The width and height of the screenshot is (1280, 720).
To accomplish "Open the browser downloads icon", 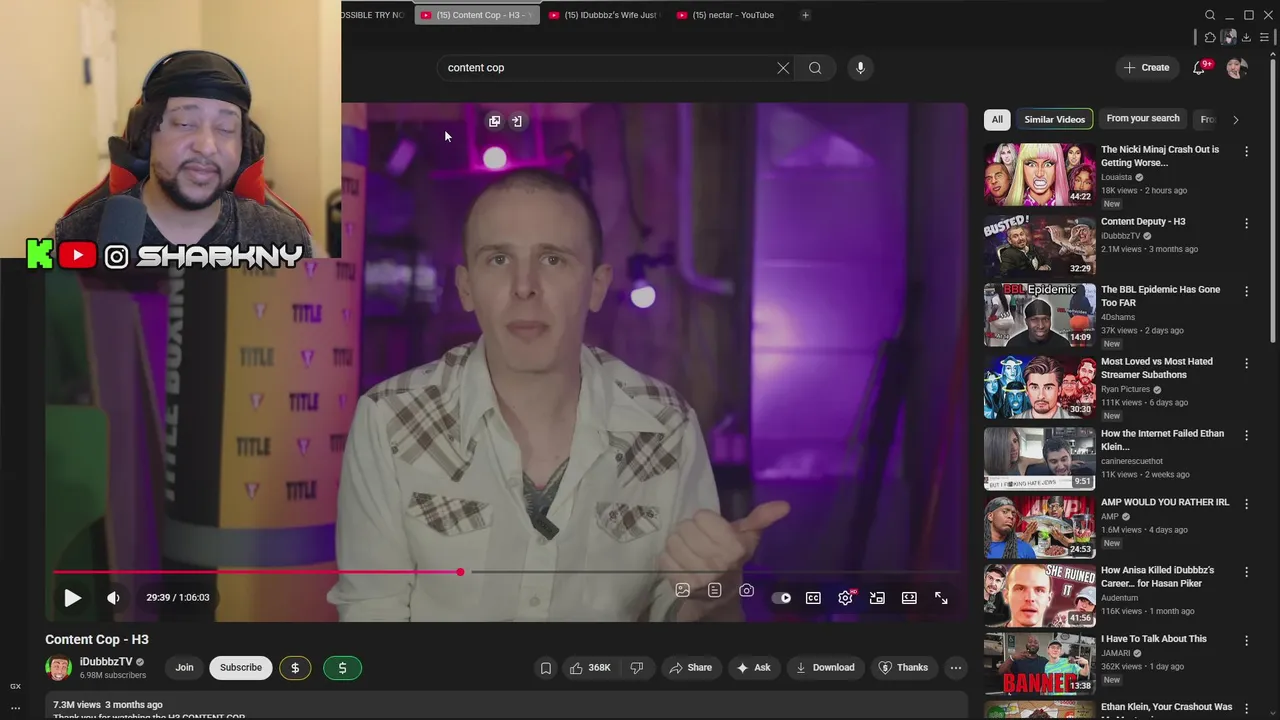I will tap(1247, 38).
